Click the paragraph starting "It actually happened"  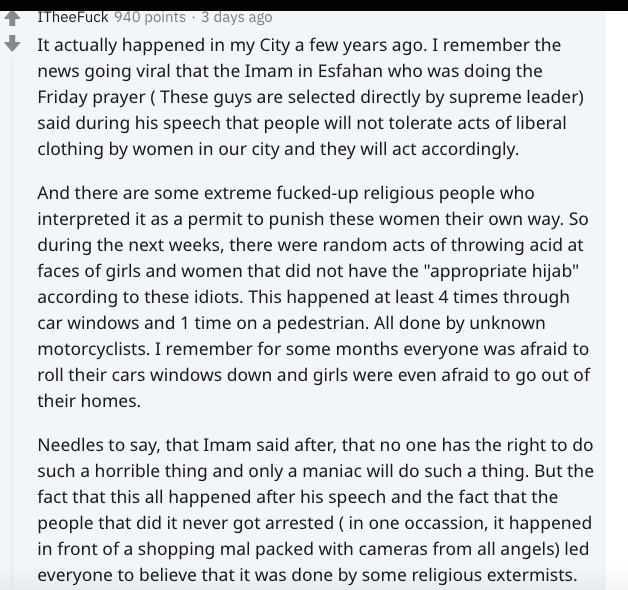click(310, 97)
